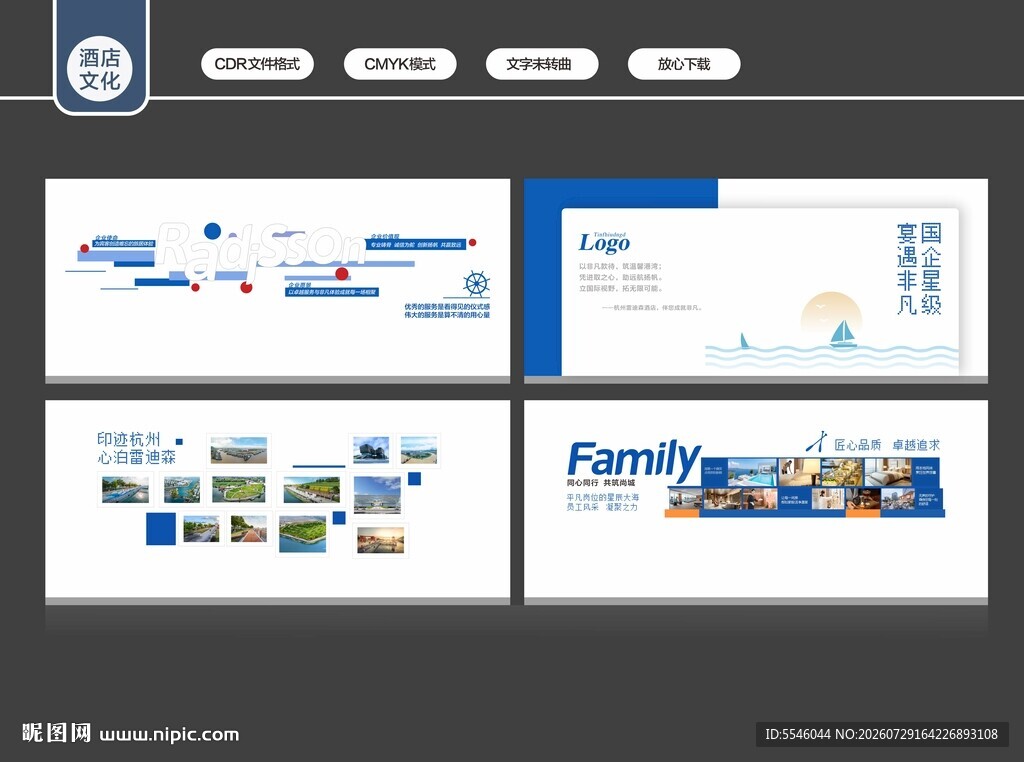Click the blue logo mark beside 匠心品质
Viewport: 1024px width, 762px height.
[x=816, y=442]
